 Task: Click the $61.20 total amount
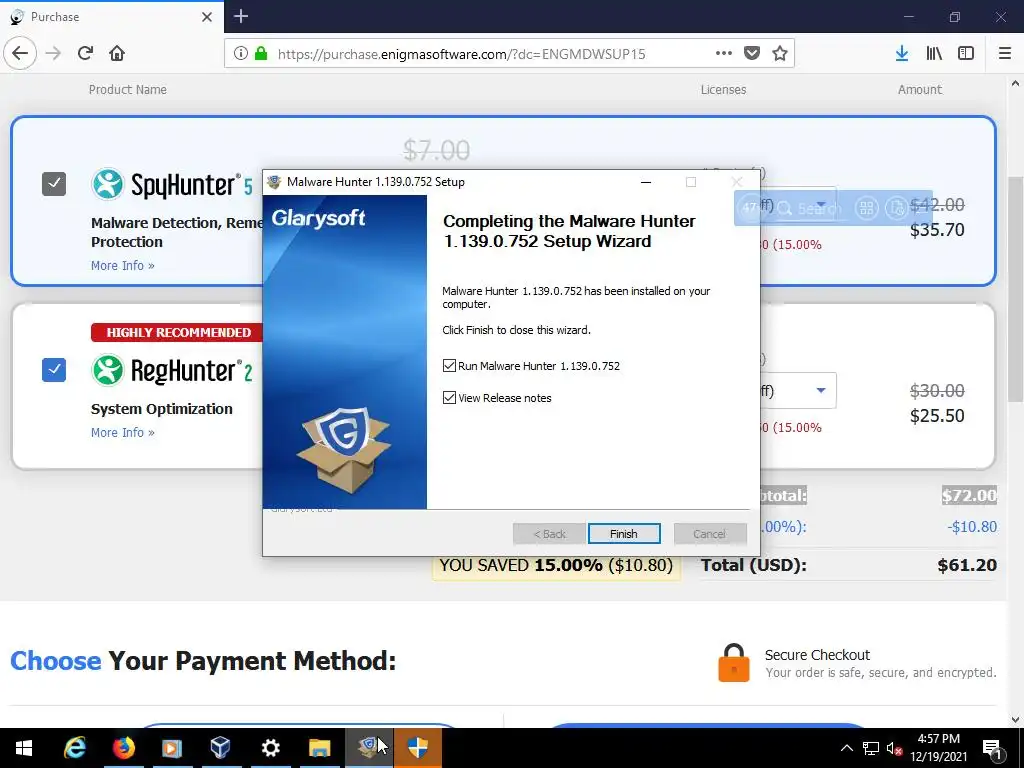[967, 566]
